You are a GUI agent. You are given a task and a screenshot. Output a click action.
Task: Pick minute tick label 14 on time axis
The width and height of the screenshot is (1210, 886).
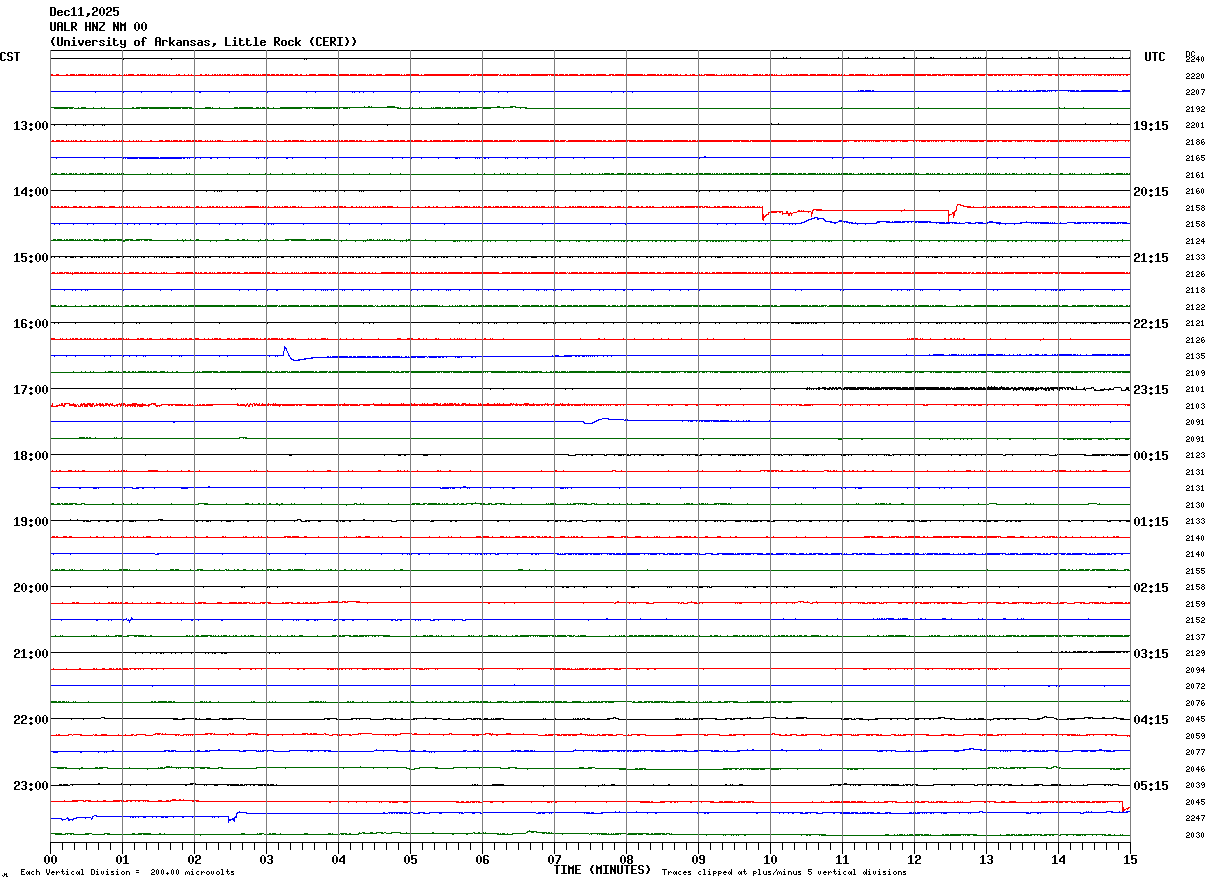1058,858
